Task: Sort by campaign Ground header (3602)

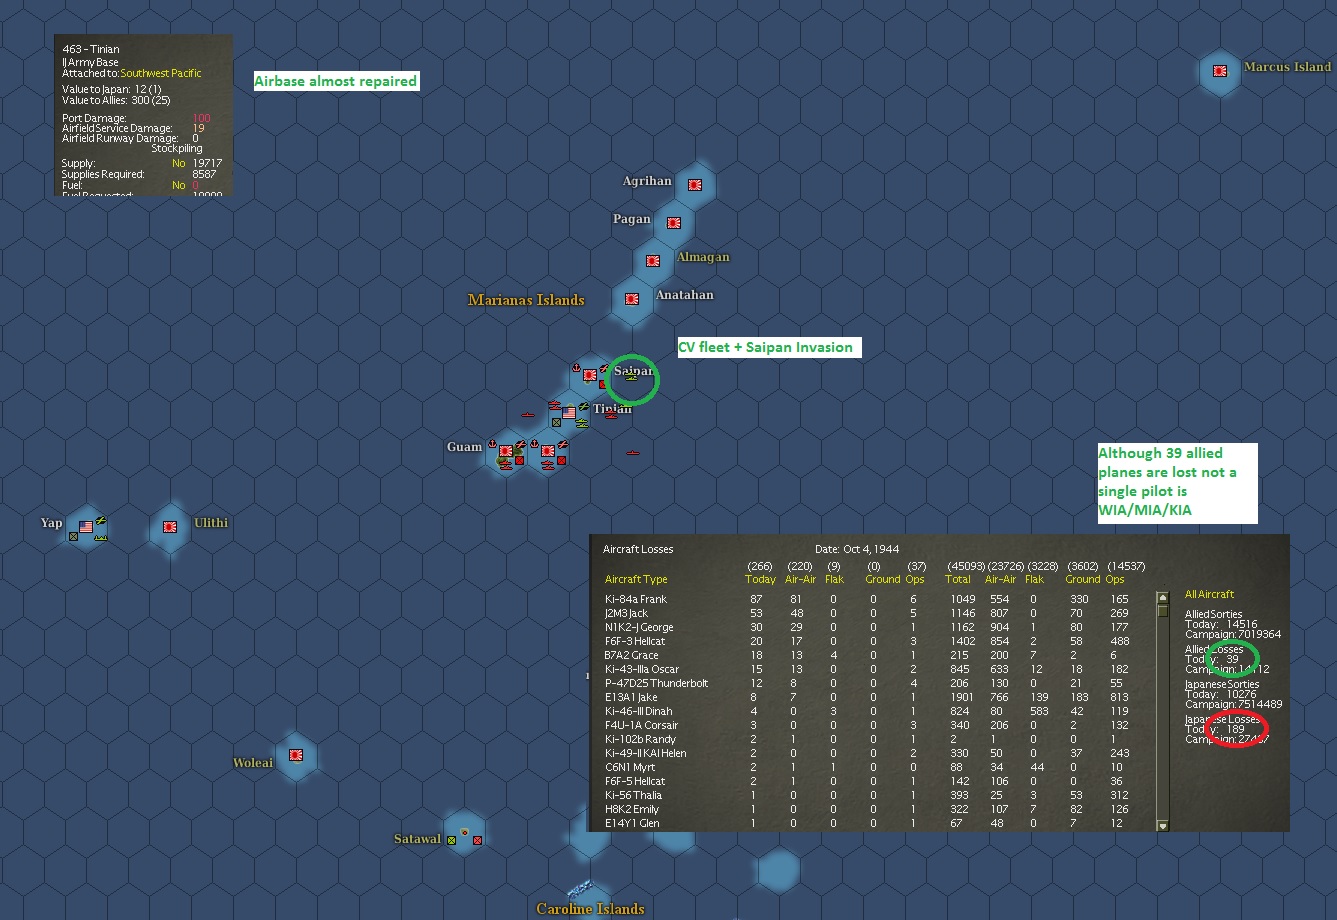Action: 1084,579
